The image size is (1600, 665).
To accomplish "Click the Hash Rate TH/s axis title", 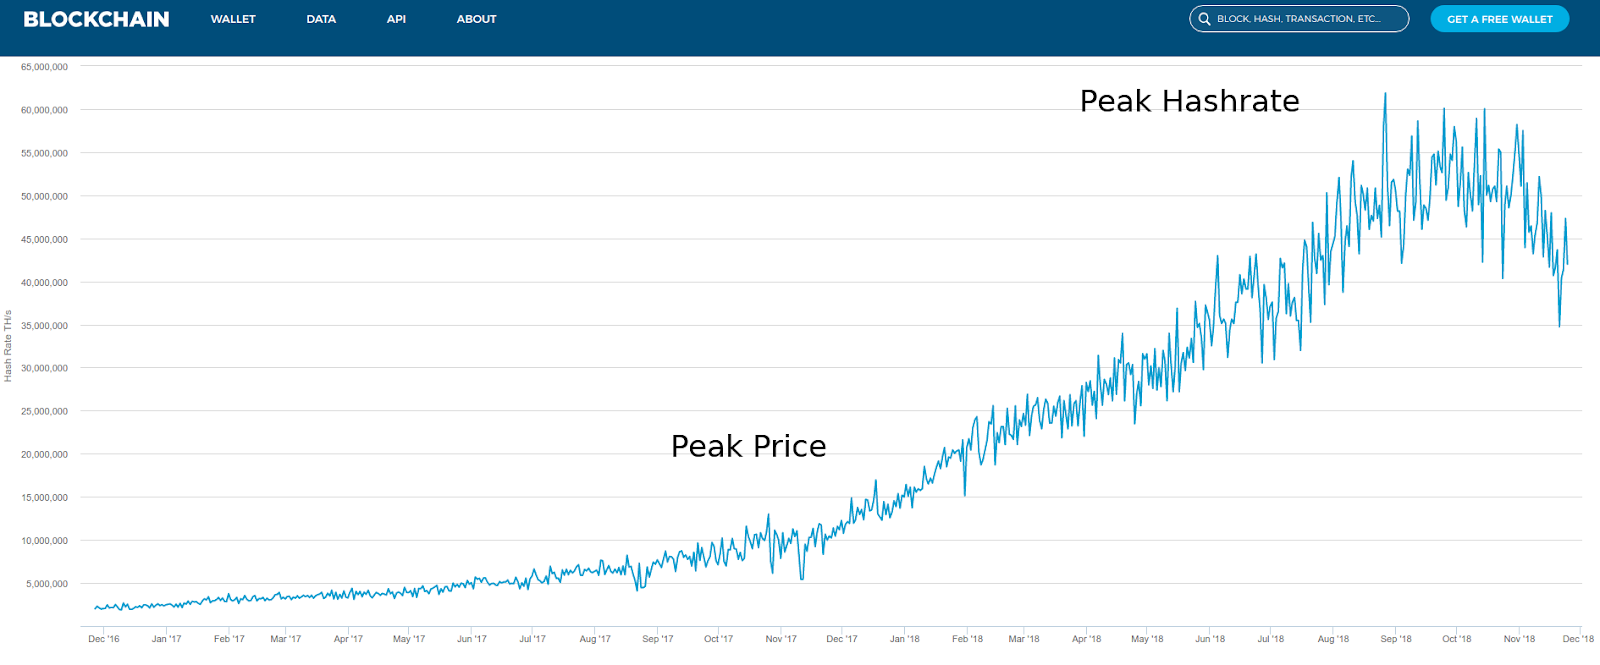I will 8,346.
